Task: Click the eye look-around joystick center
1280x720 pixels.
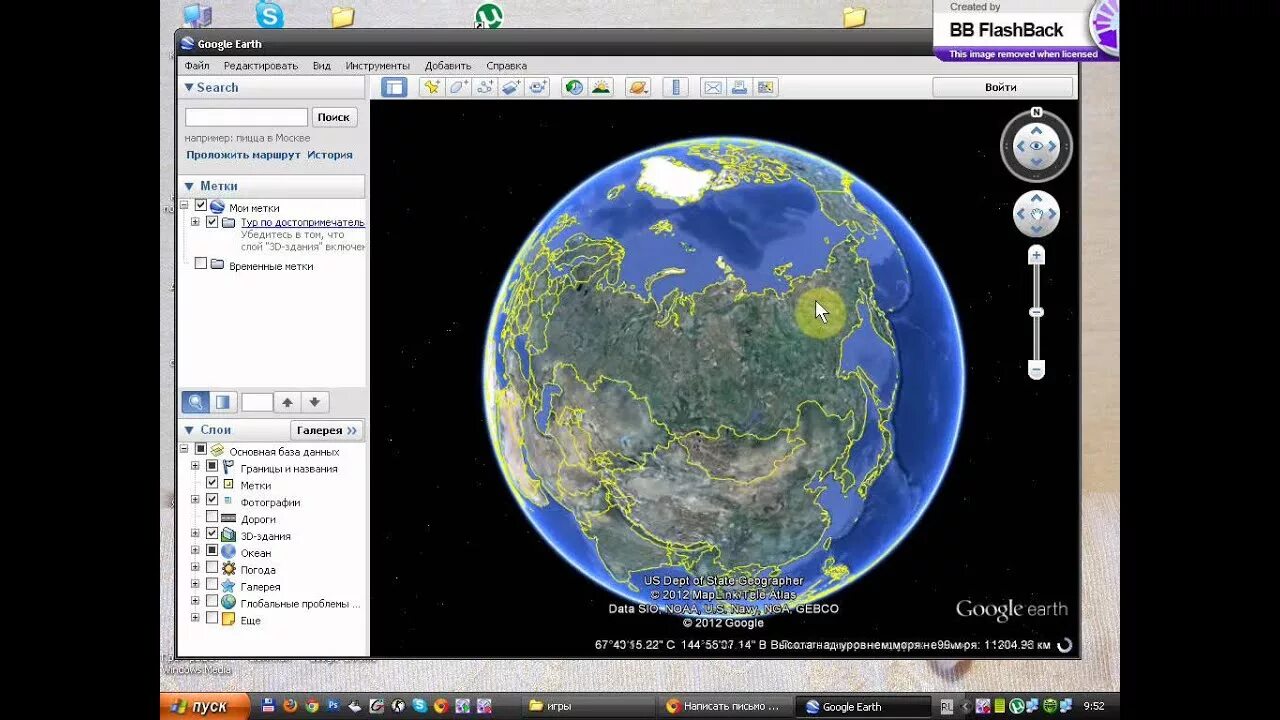Action: pyautogui.click(x=1036, y=146)
